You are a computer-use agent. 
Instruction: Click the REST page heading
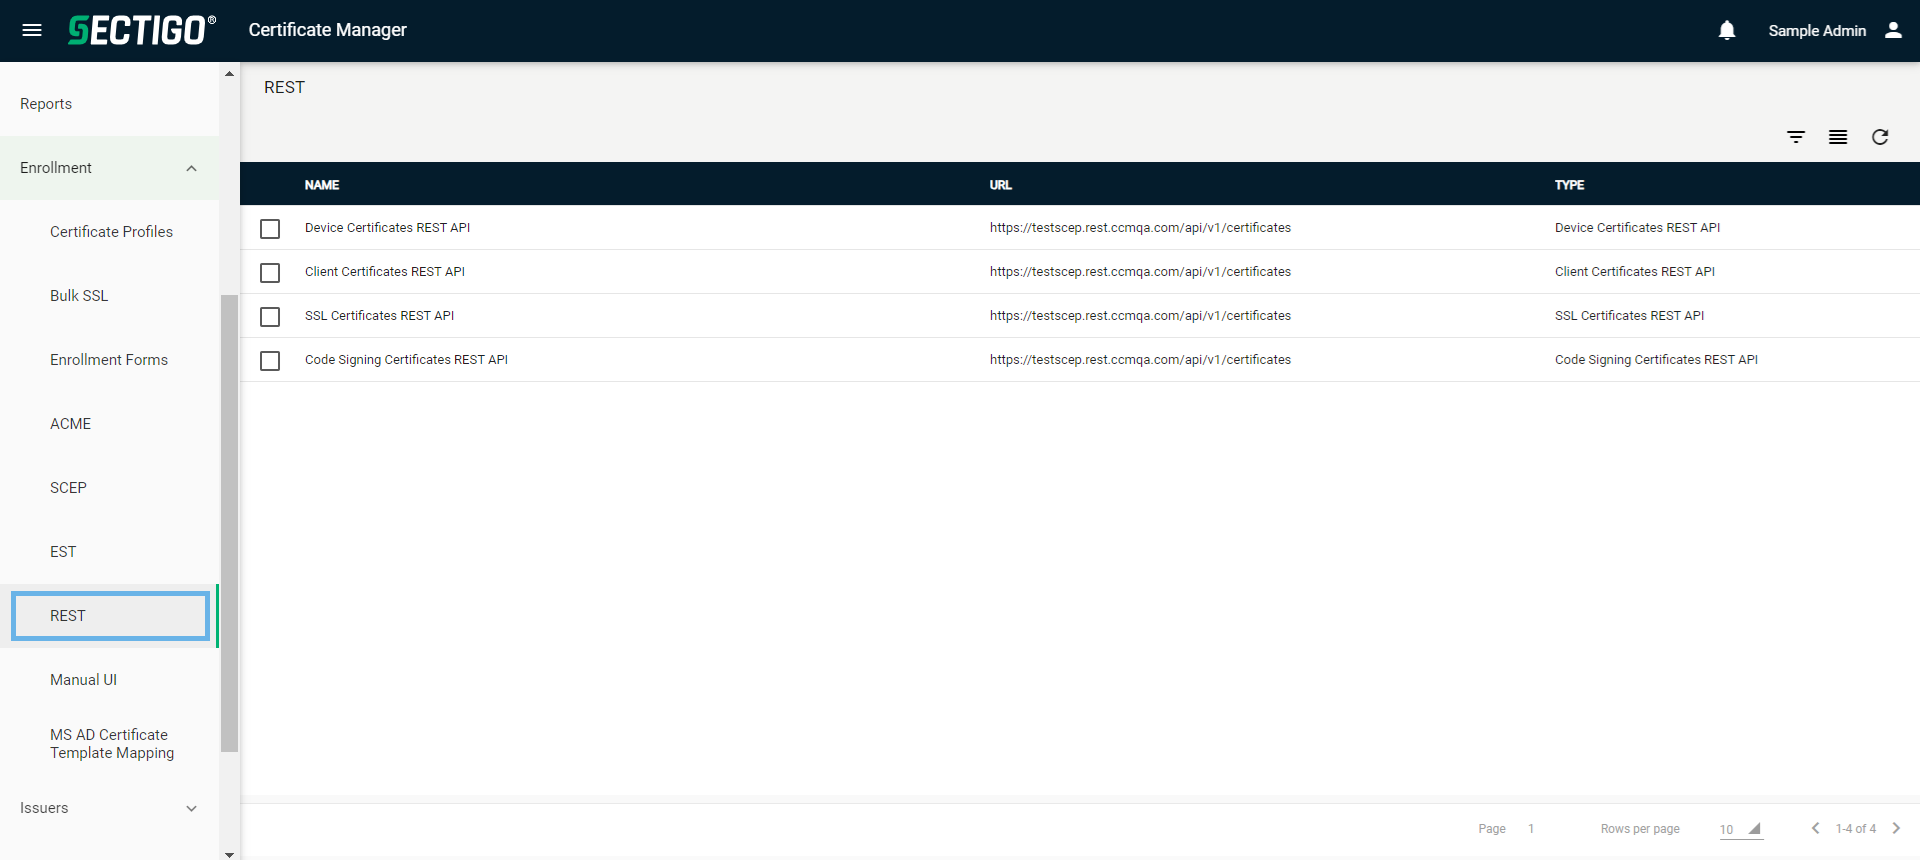284,88
